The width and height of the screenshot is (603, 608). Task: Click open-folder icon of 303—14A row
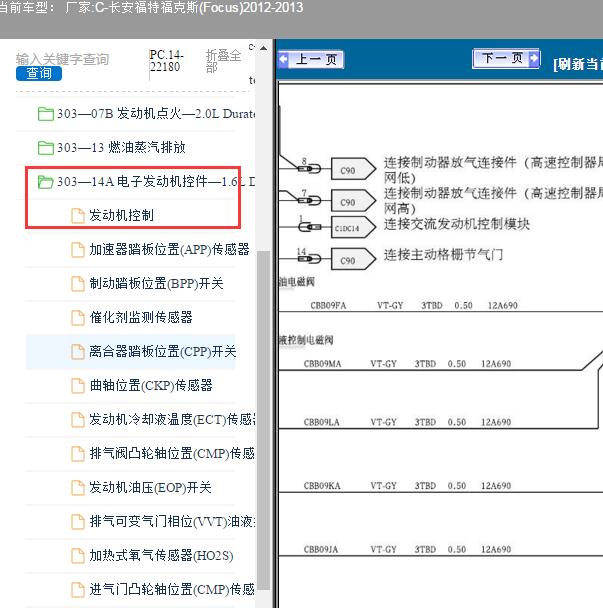(x=46, y=182)
